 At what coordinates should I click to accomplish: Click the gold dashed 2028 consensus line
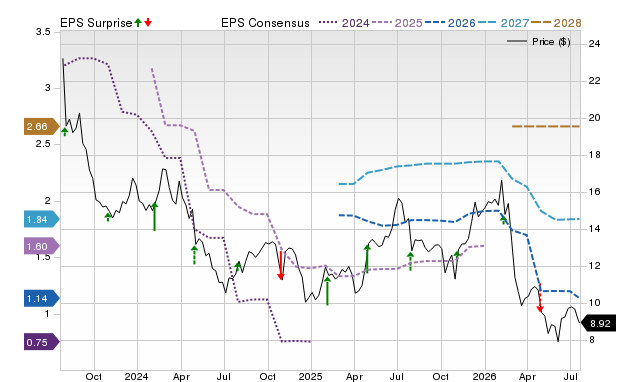pyautogui.click(x=546, y=126)
